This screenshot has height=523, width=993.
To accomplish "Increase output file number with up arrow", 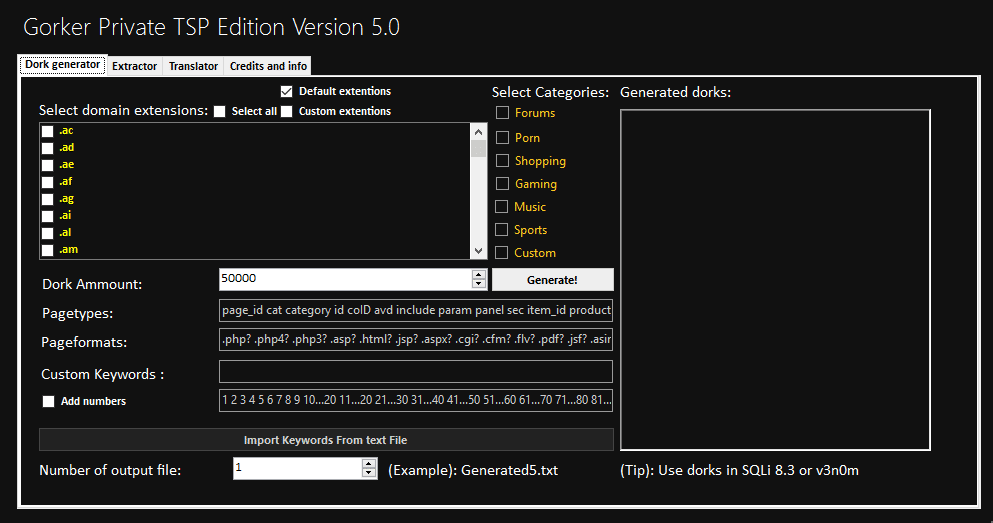I will [369, 463].
